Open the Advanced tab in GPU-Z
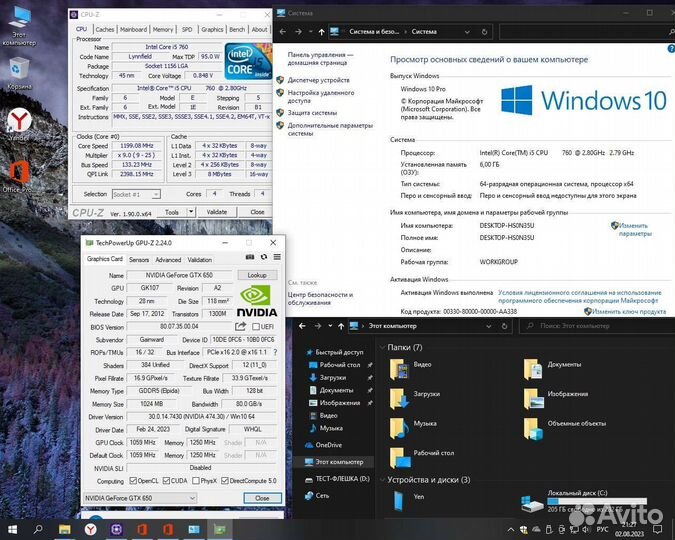Viewport: 675px width, 540px height. (168, 260)
